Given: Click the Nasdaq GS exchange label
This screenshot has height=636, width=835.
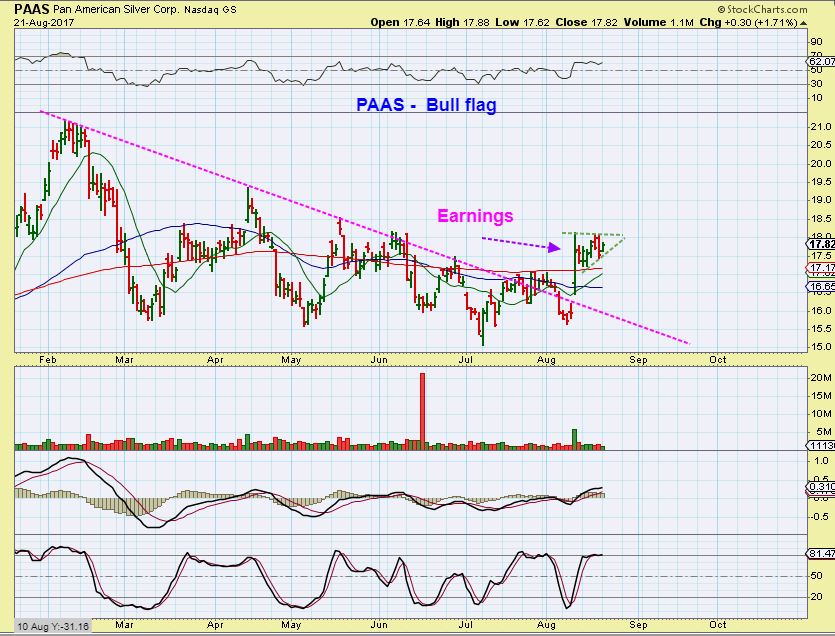Looking at the screenshot, I should [210, 10].
